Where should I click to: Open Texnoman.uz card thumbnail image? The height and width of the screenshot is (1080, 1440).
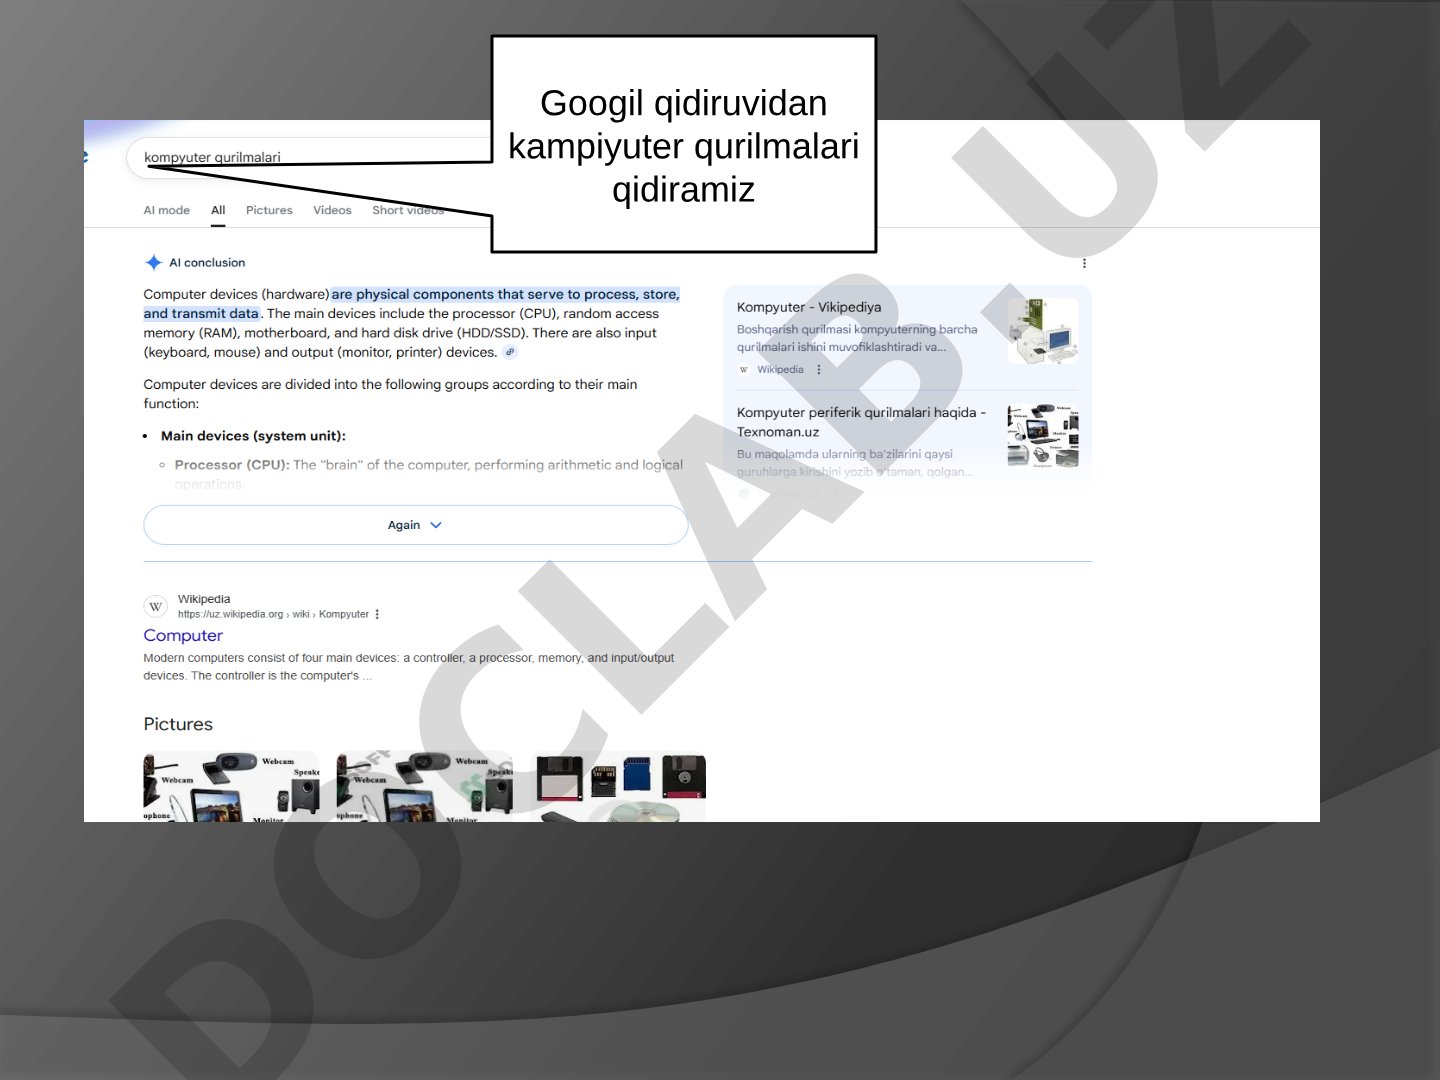coord(1043,436)
